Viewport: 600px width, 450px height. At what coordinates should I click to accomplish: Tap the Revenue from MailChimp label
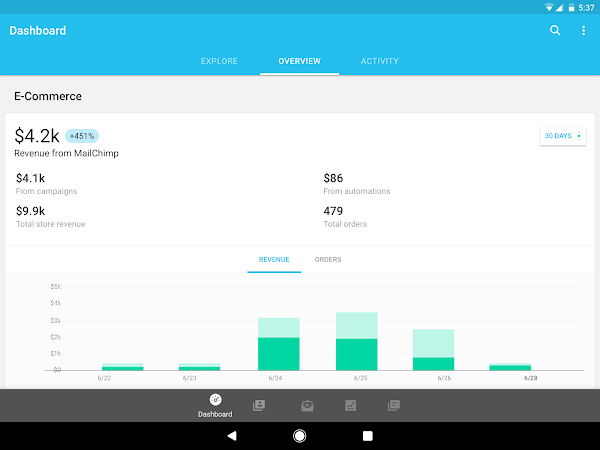(x=67, y=153)
